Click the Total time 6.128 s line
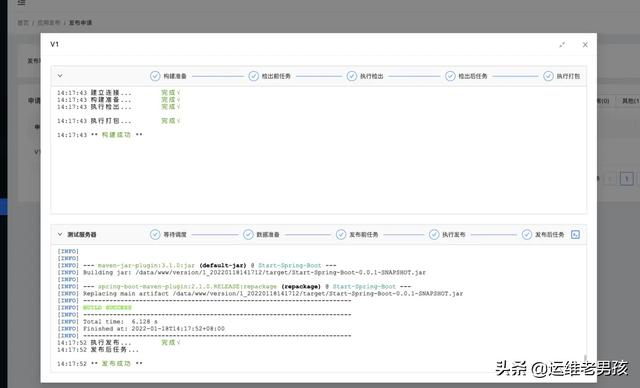Image resolution: width=640 pixels, height=388 pixels. (x=107, y=321)
